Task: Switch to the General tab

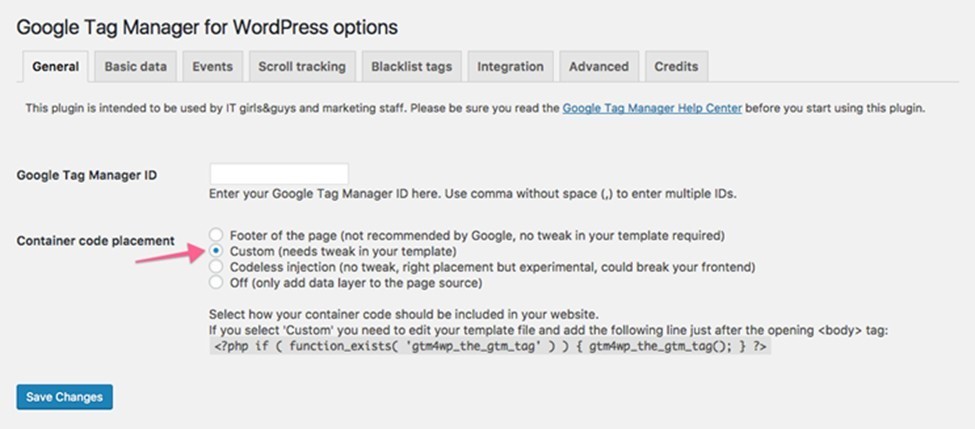Action: [55, 67]
